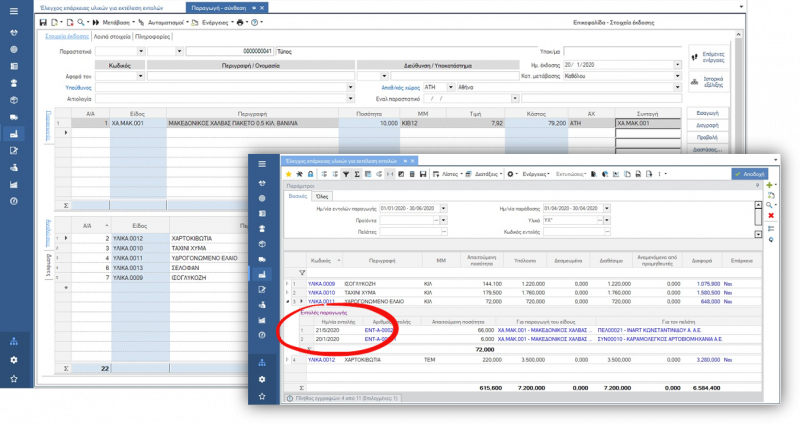The image size is (800, 424).
Task: Open the Κατ. μετάβασης Καθόλου dropdown
Action: tap(678, 76)
